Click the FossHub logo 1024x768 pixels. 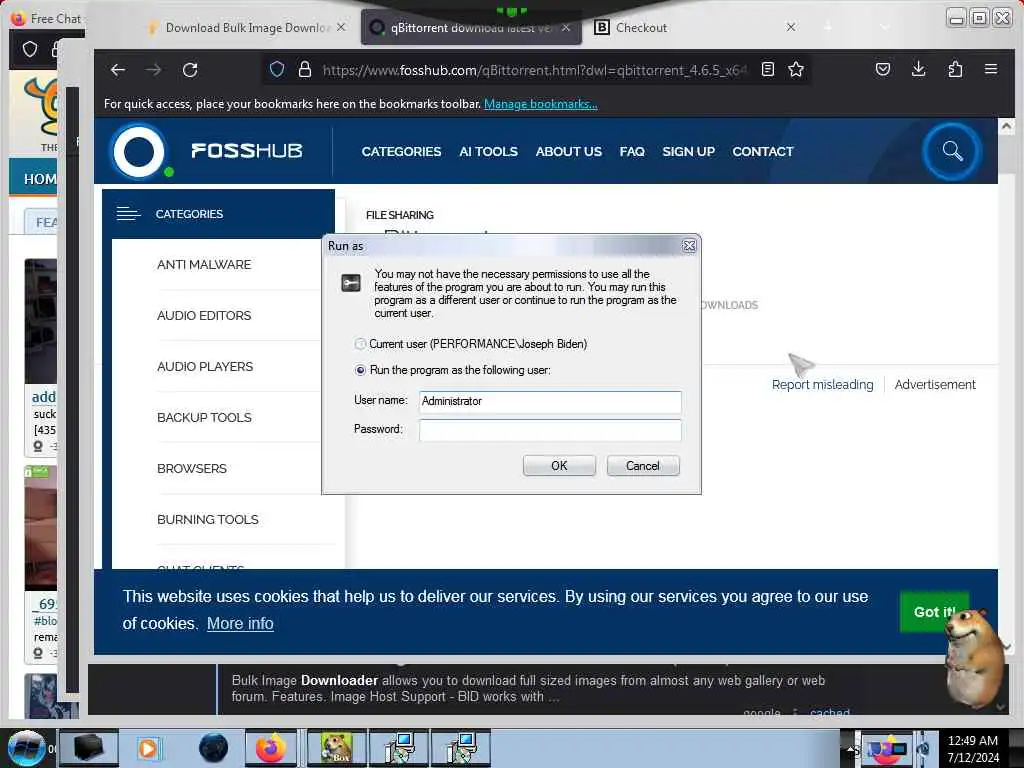pyautogui.click(x=206, y=151)
